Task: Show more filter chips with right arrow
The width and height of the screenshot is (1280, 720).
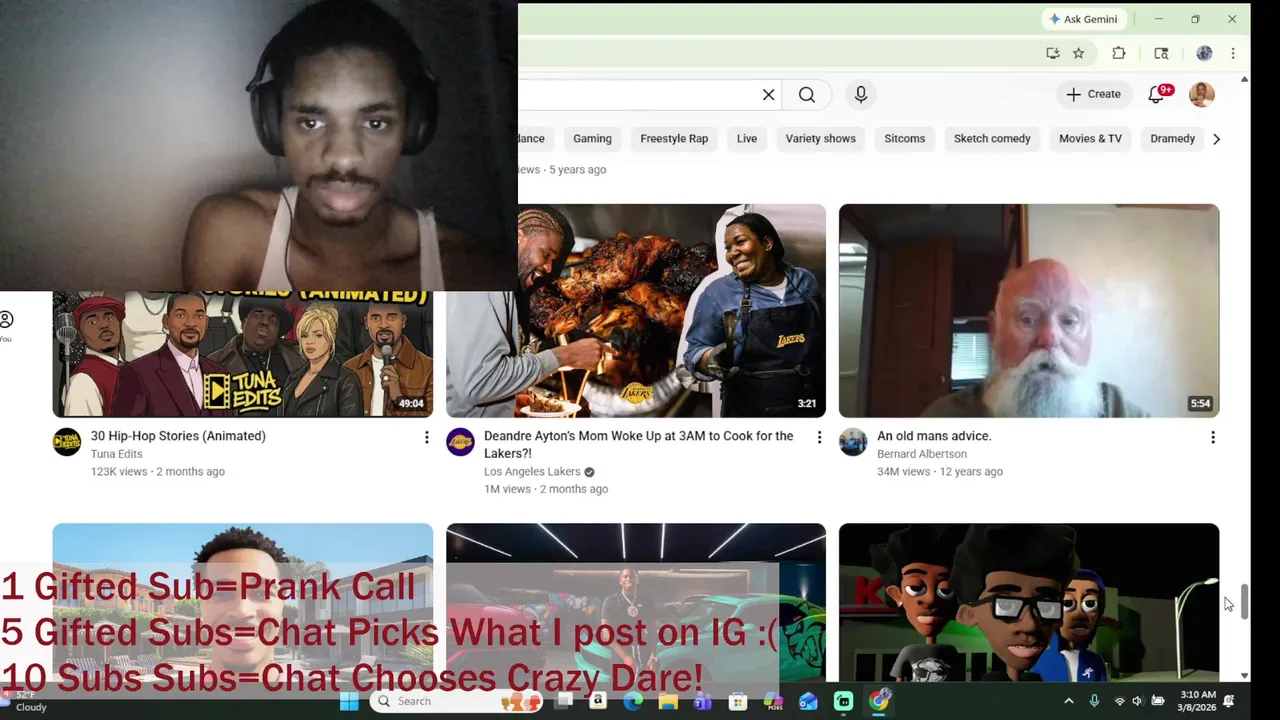Action: click(x=1216, y=139)
